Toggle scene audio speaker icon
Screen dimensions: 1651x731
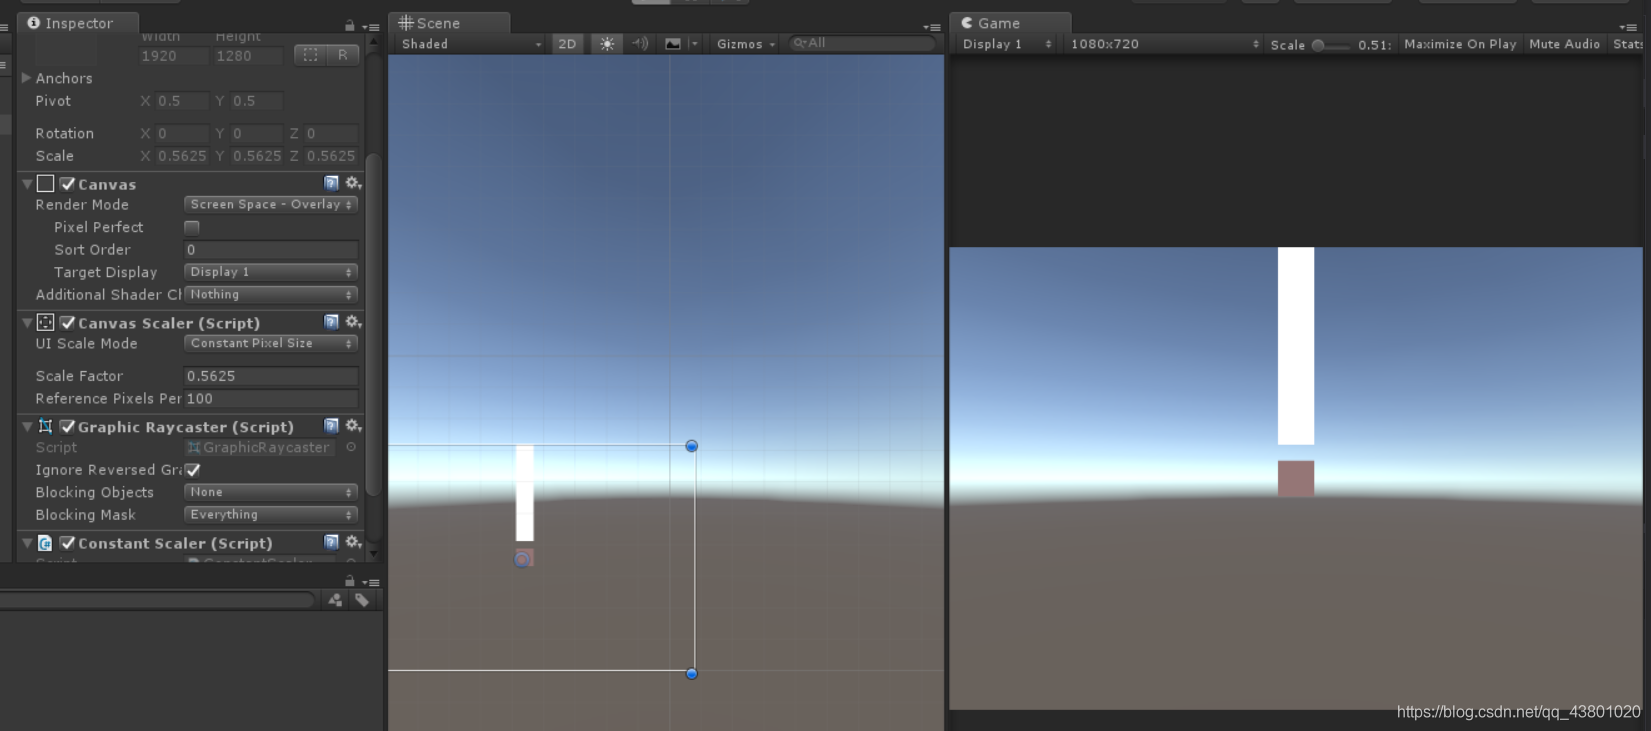[640, 44]
